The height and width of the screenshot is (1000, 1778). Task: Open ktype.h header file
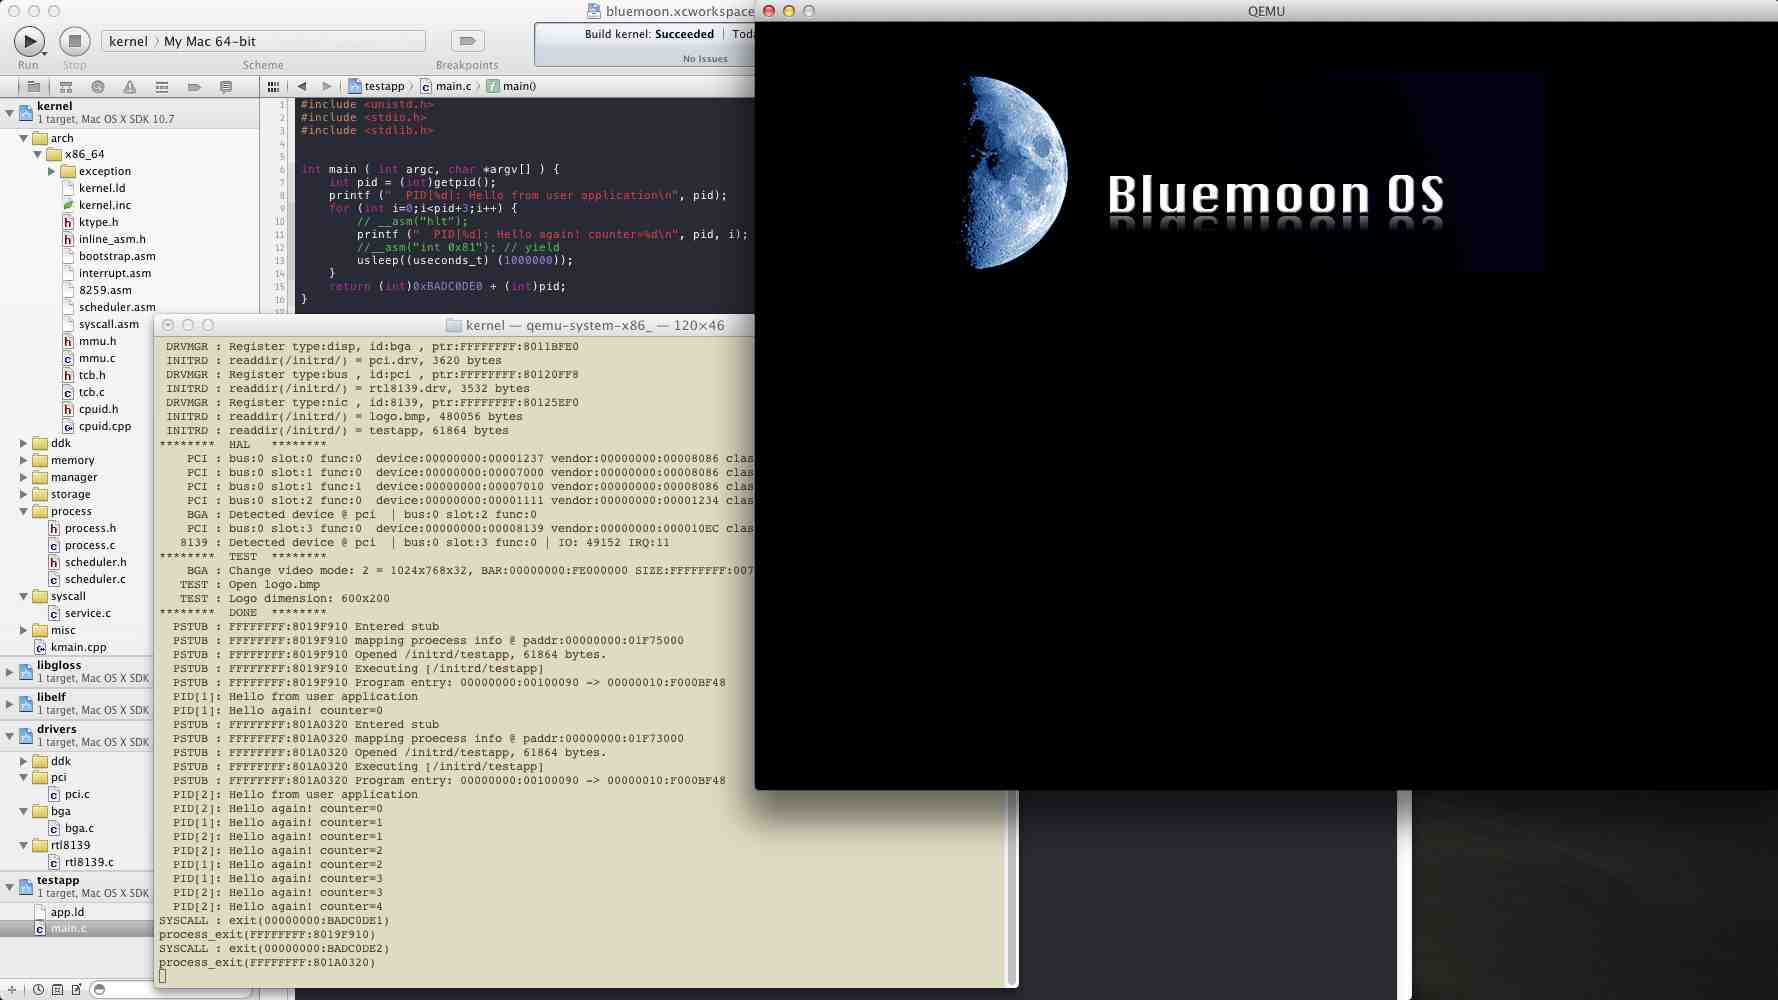(91, 222)
